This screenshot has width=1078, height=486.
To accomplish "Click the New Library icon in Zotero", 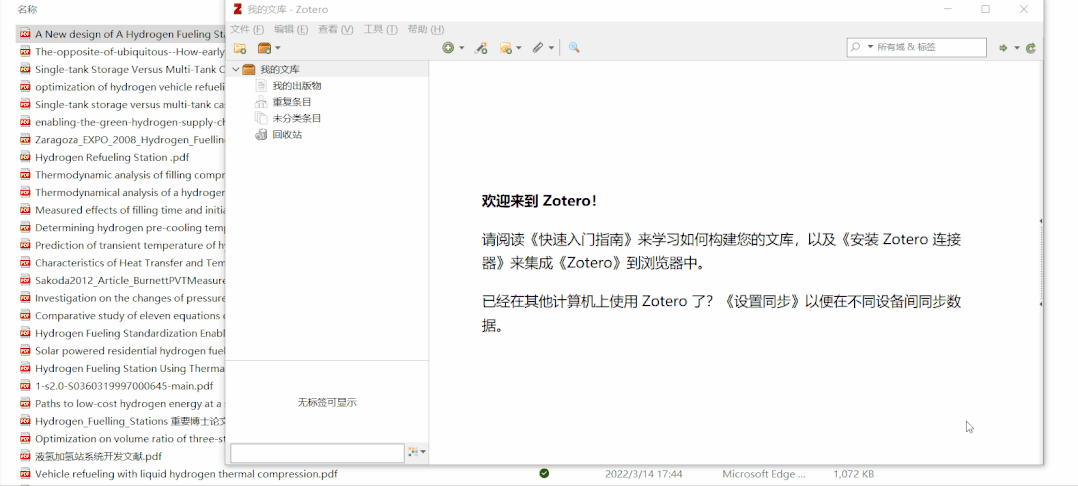I will click(264, 48).
